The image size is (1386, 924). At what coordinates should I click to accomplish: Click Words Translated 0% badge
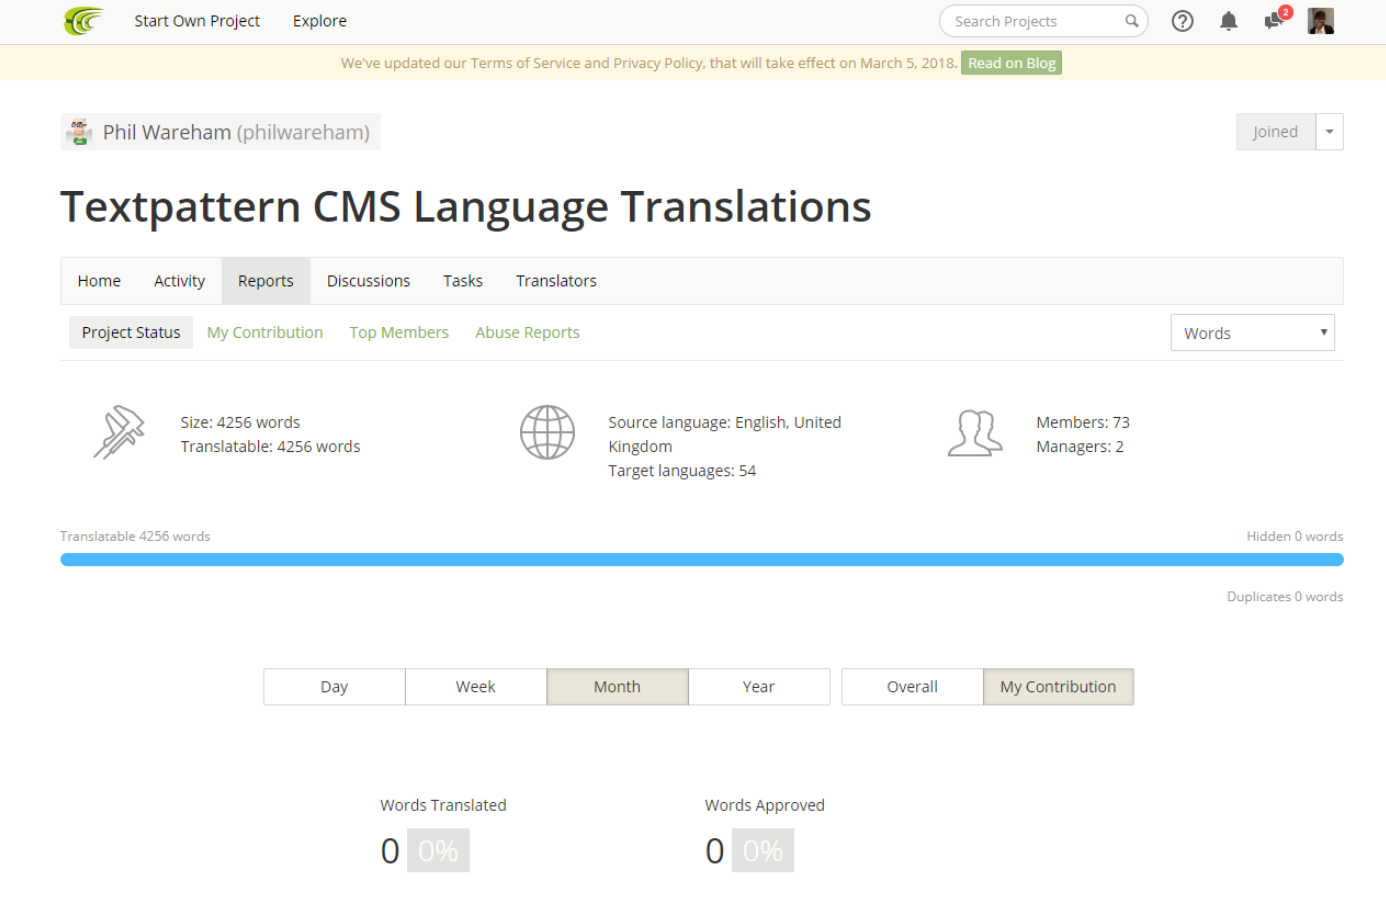(438, 851)
